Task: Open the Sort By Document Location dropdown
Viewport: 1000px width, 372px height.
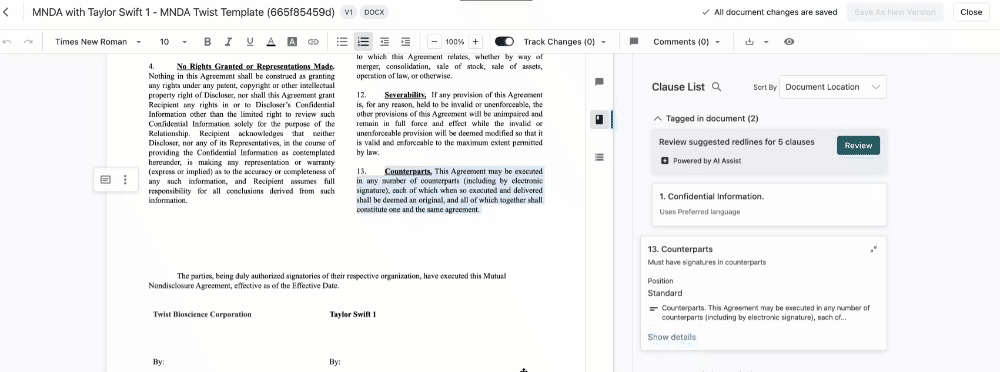Action: (x=832, y=87)
